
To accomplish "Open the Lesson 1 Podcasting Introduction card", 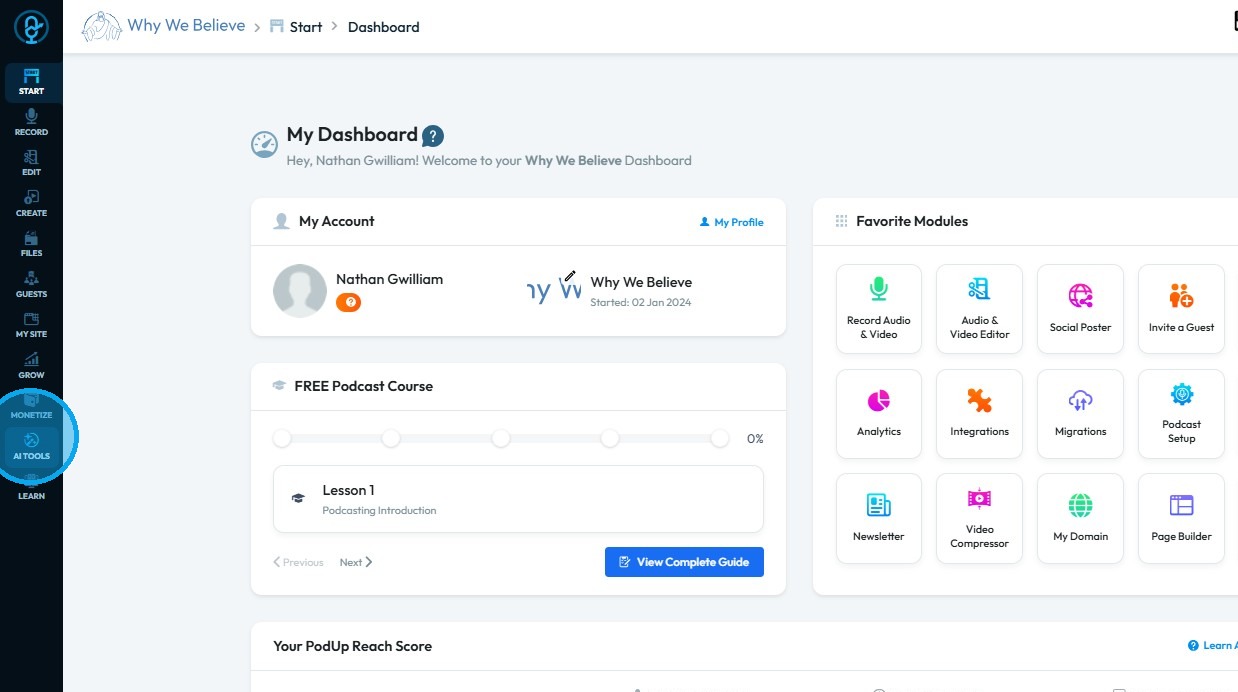I will pos(518,498).
